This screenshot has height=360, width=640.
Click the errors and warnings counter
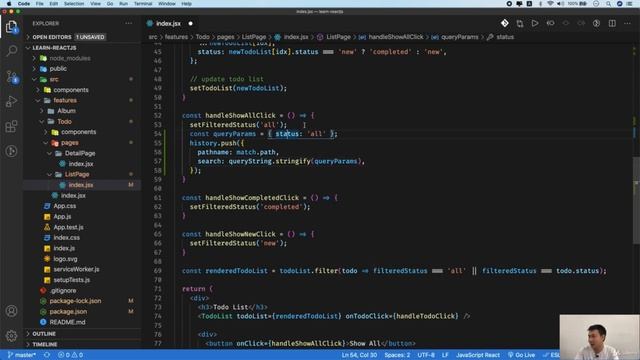70,355
